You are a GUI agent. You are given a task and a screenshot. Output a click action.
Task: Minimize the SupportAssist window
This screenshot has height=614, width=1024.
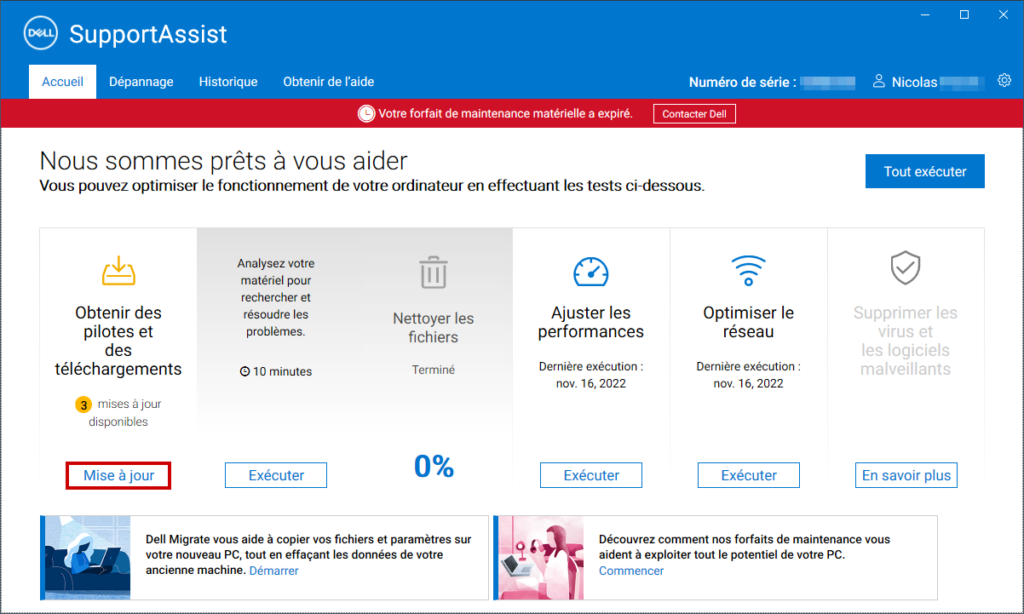tap(925, 14)
